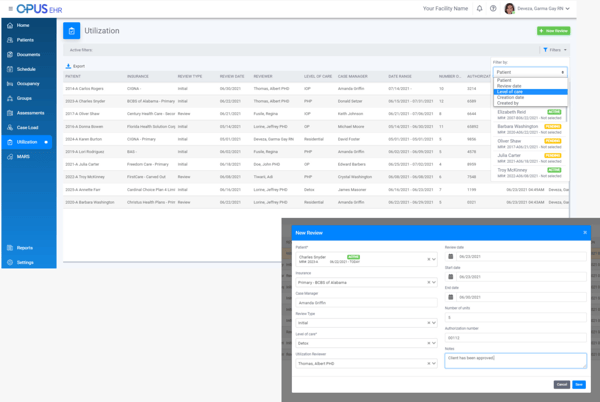Choose Review date option in Filter by list

tap(530, 86)
